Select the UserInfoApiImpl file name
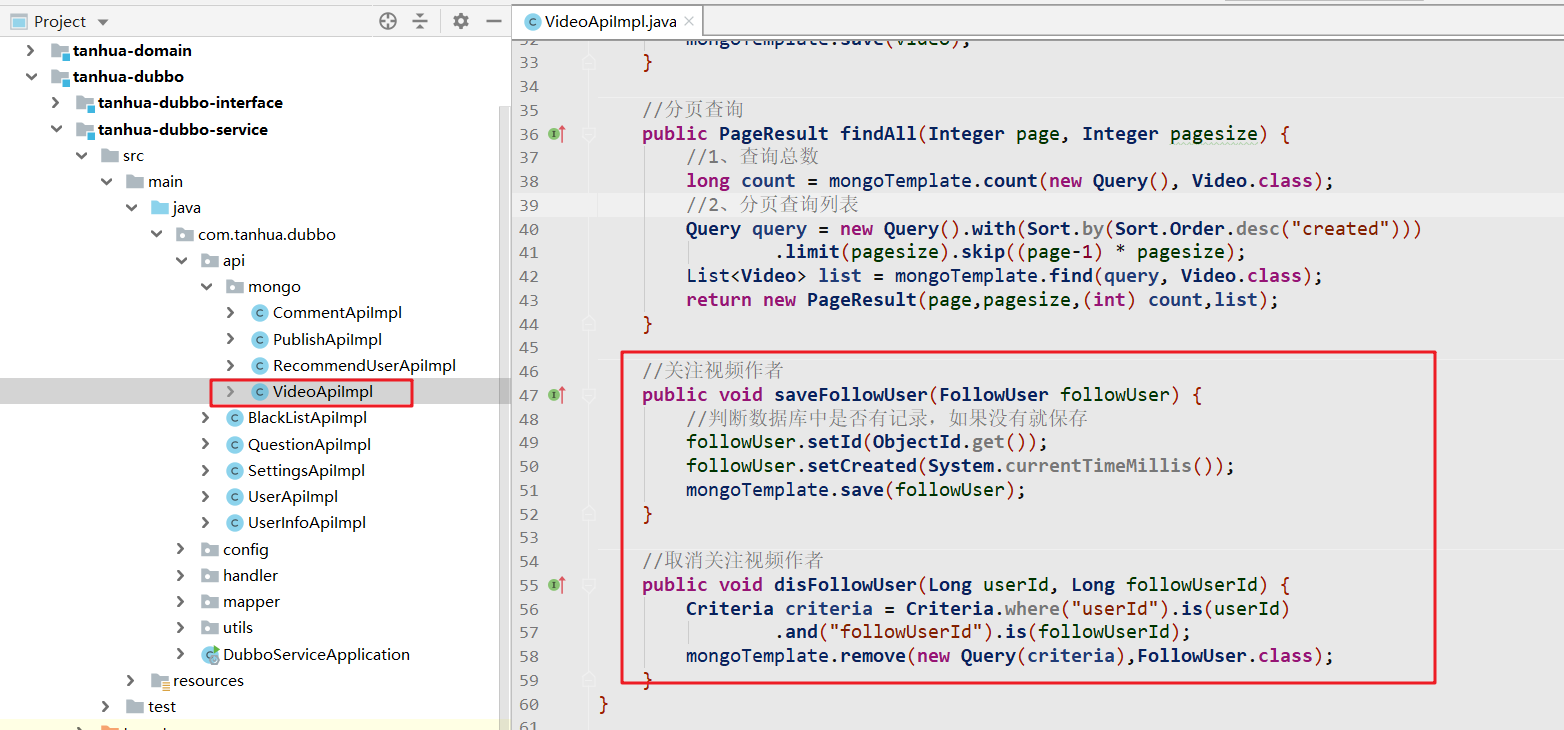The image size is (1564, 730). 307,522
